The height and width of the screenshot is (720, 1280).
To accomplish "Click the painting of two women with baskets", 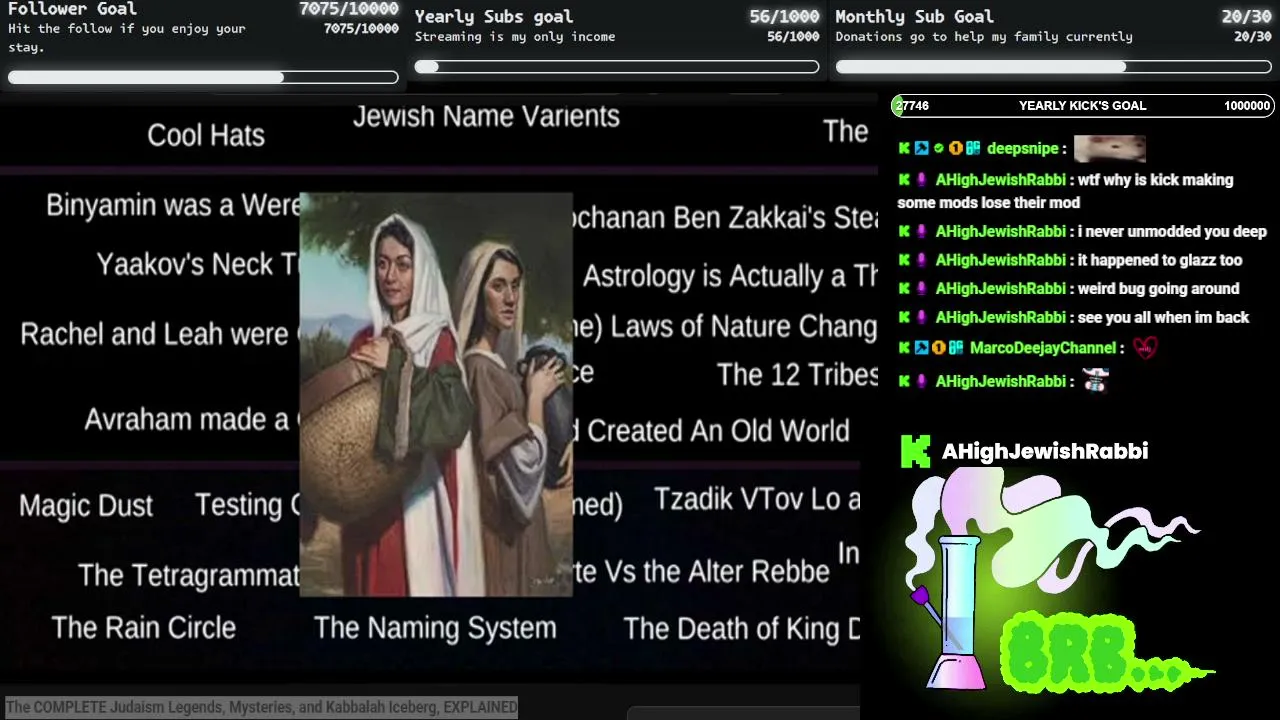I will [436, 395].
